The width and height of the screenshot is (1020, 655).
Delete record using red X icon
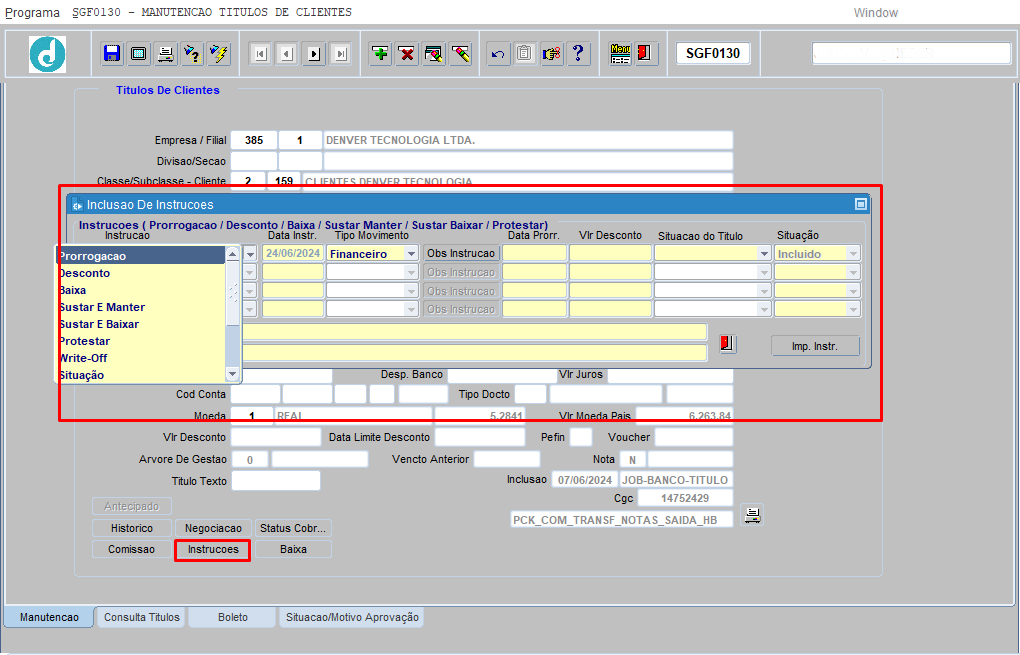coord(407,53)
